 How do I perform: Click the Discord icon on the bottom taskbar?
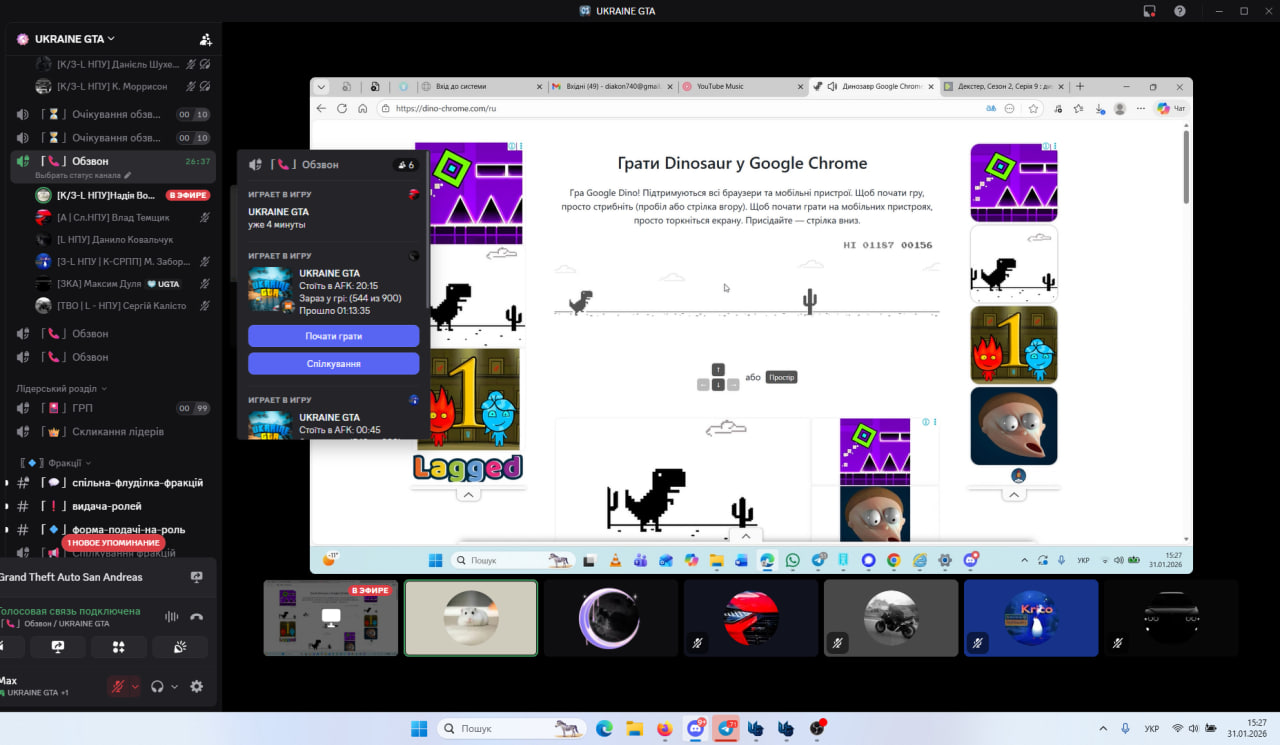[695, 728]
